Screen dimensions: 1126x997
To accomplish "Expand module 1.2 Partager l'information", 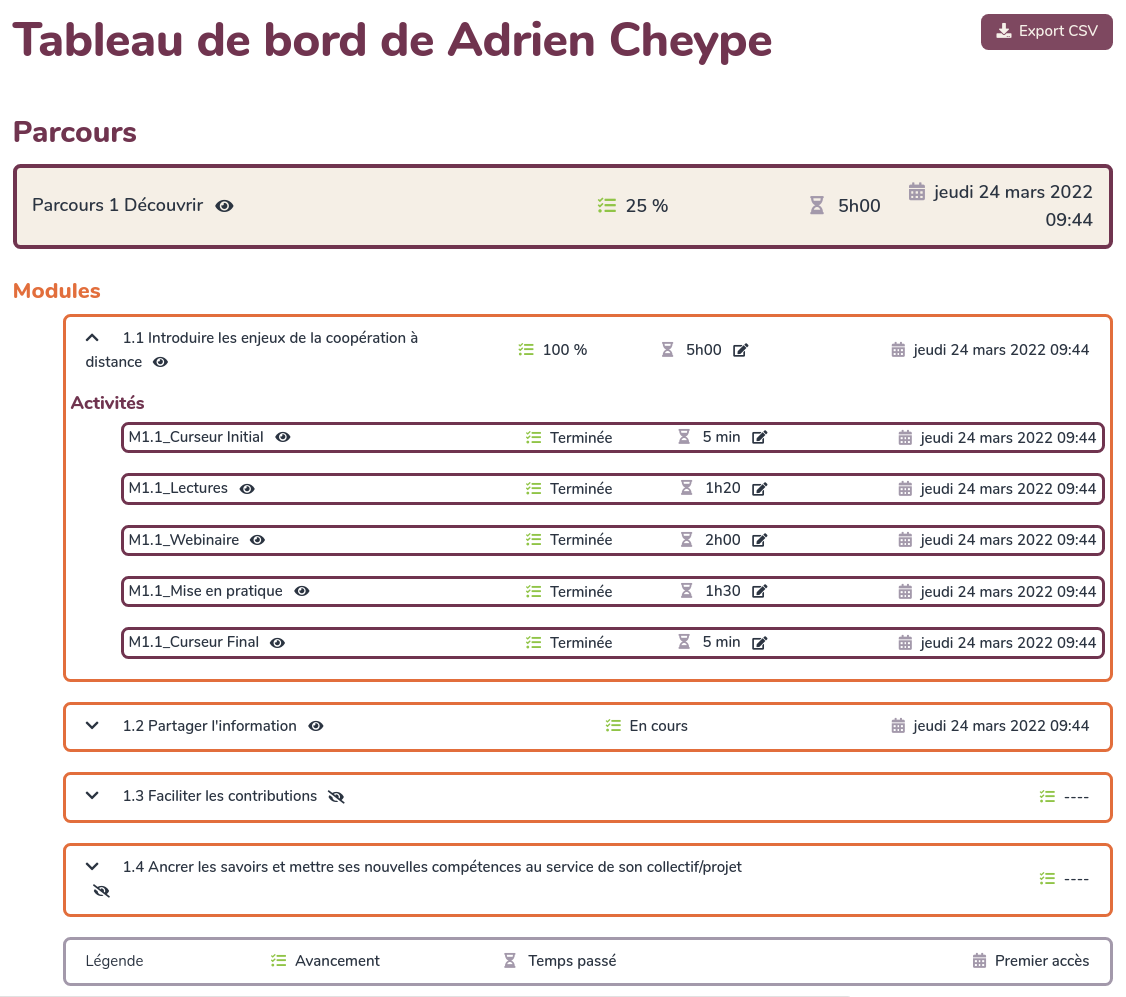I will point(92,725).
